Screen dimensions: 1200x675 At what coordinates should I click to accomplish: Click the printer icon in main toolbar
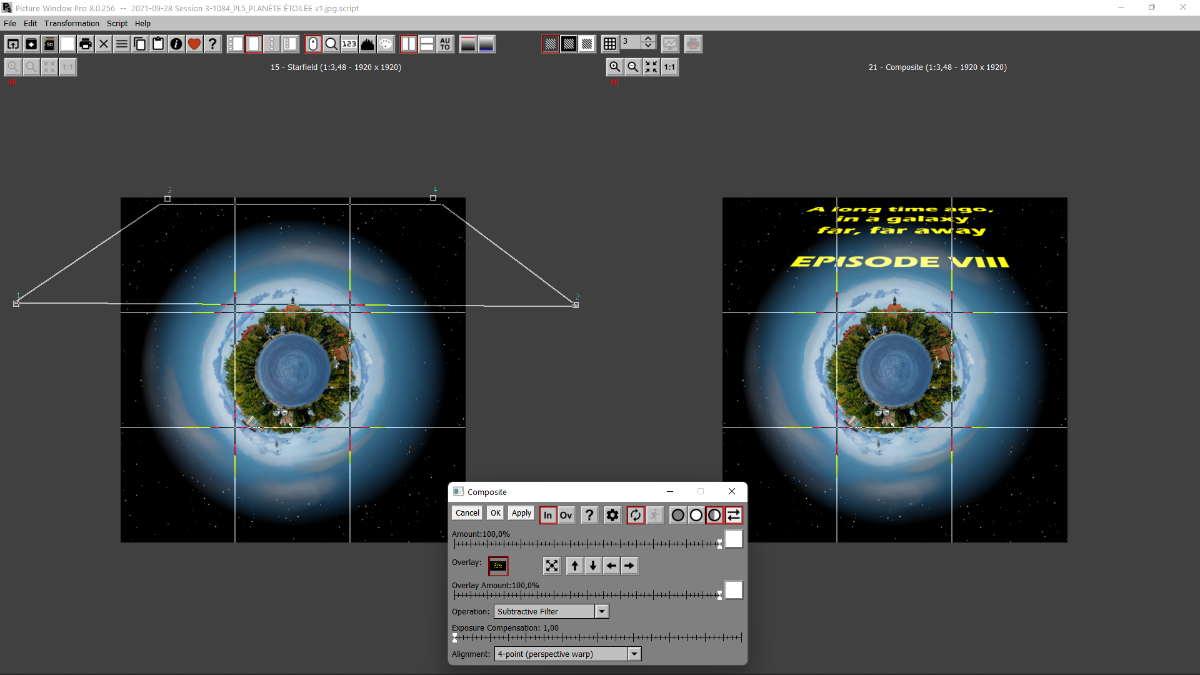pyautogui.click(x=85, y=44)
